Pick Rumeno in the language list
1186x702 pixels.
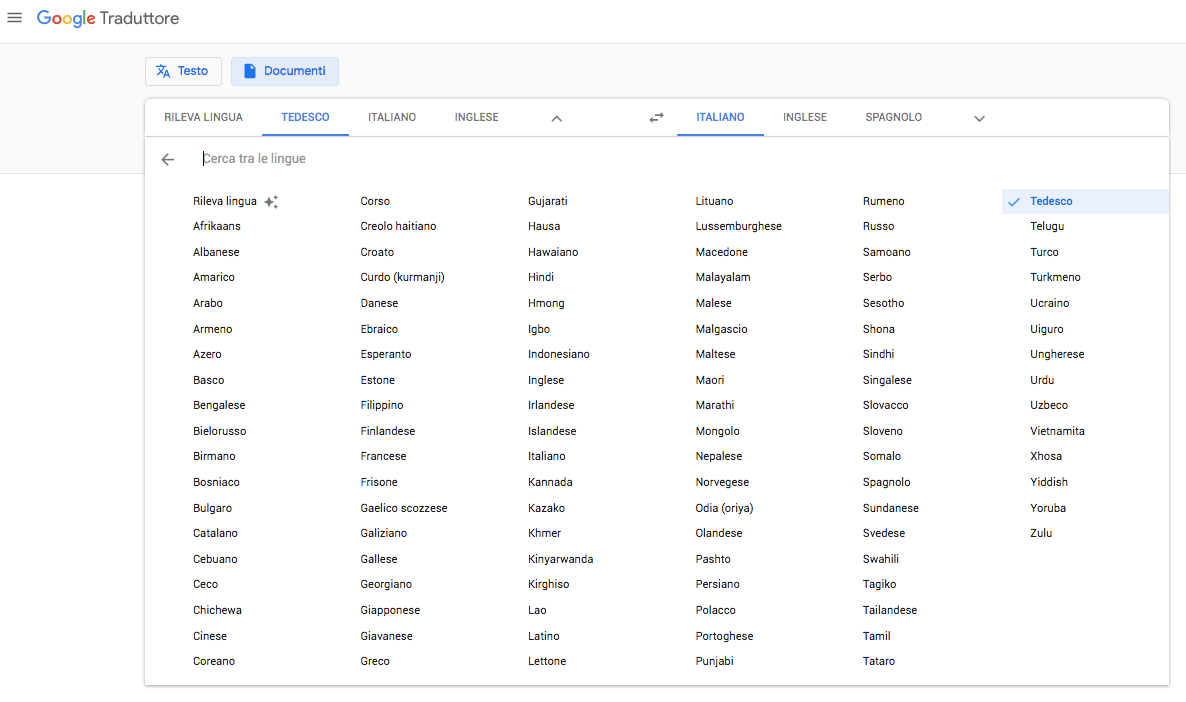tap(883, 201)
